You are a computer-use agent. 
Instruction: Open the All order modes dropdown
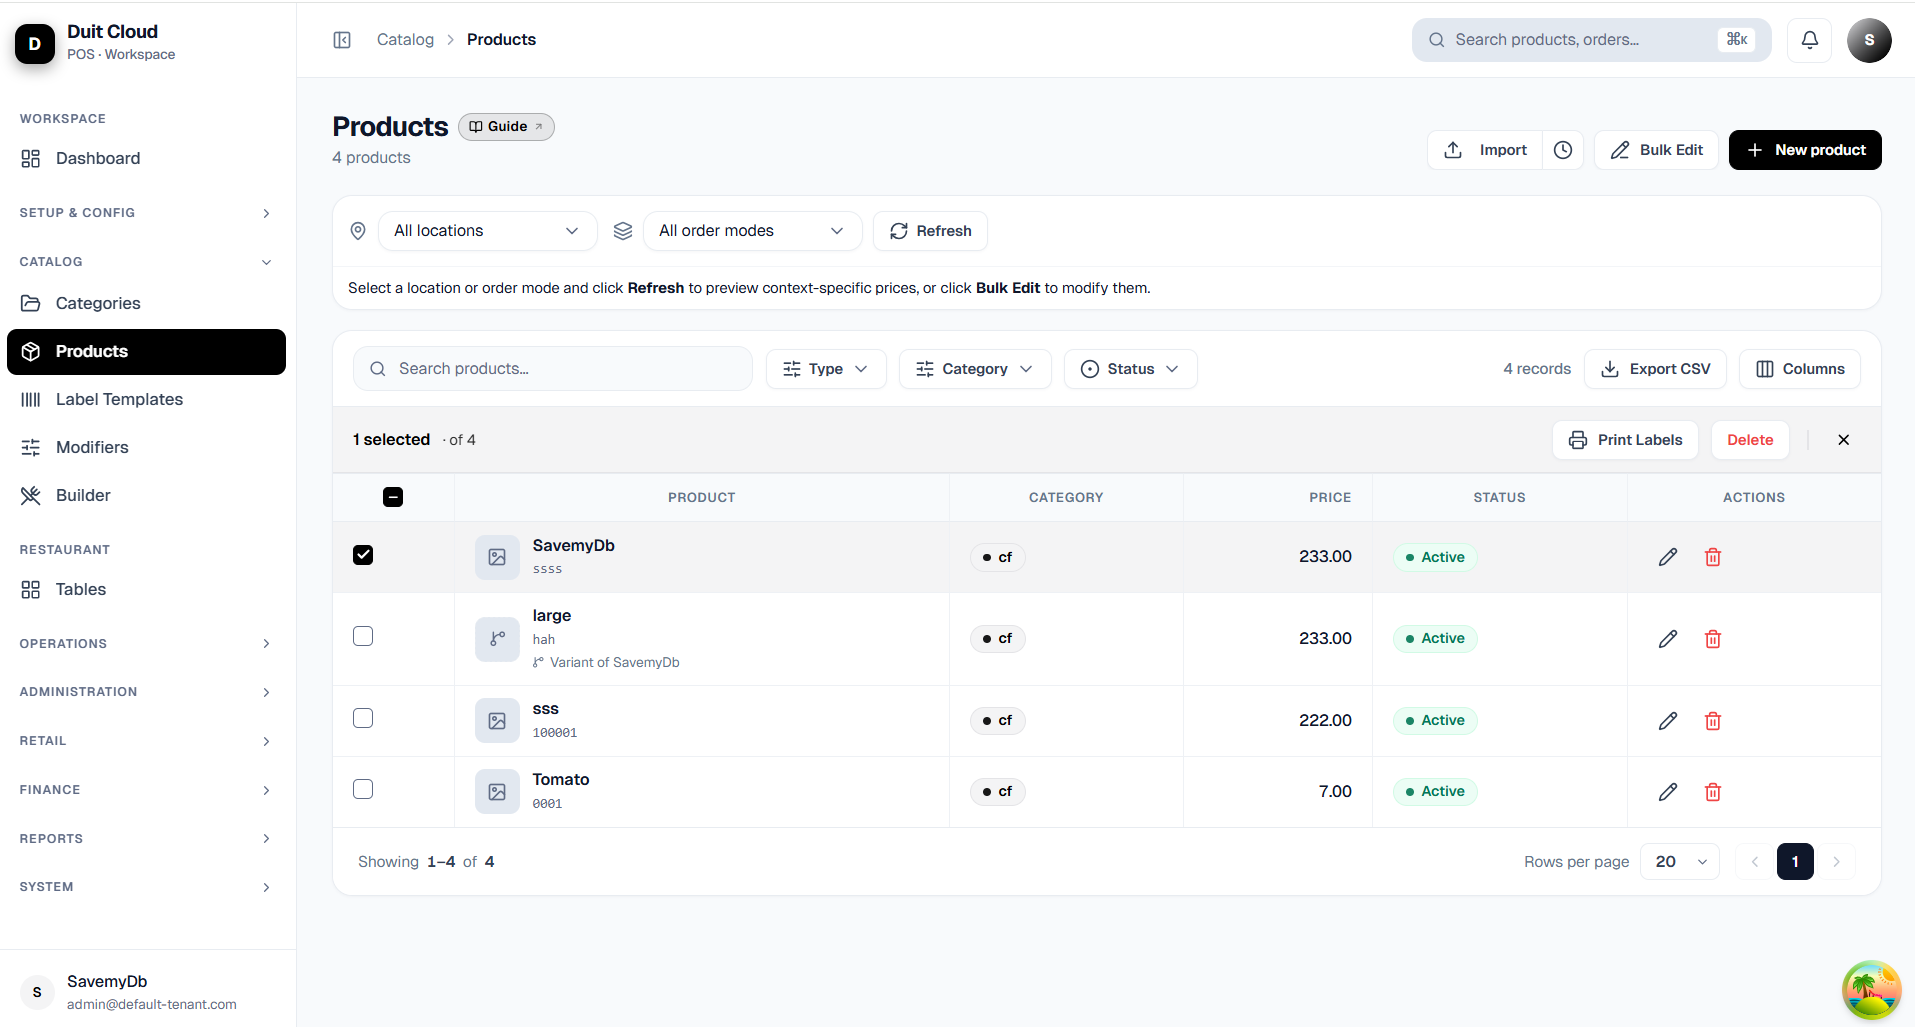click(x=752, y=231)
